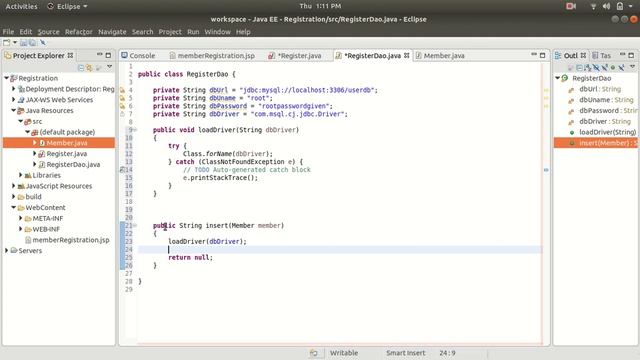Screen dimensions: 640x360
Task: Collapse the src folder node
Action: [x=20, y=121]
